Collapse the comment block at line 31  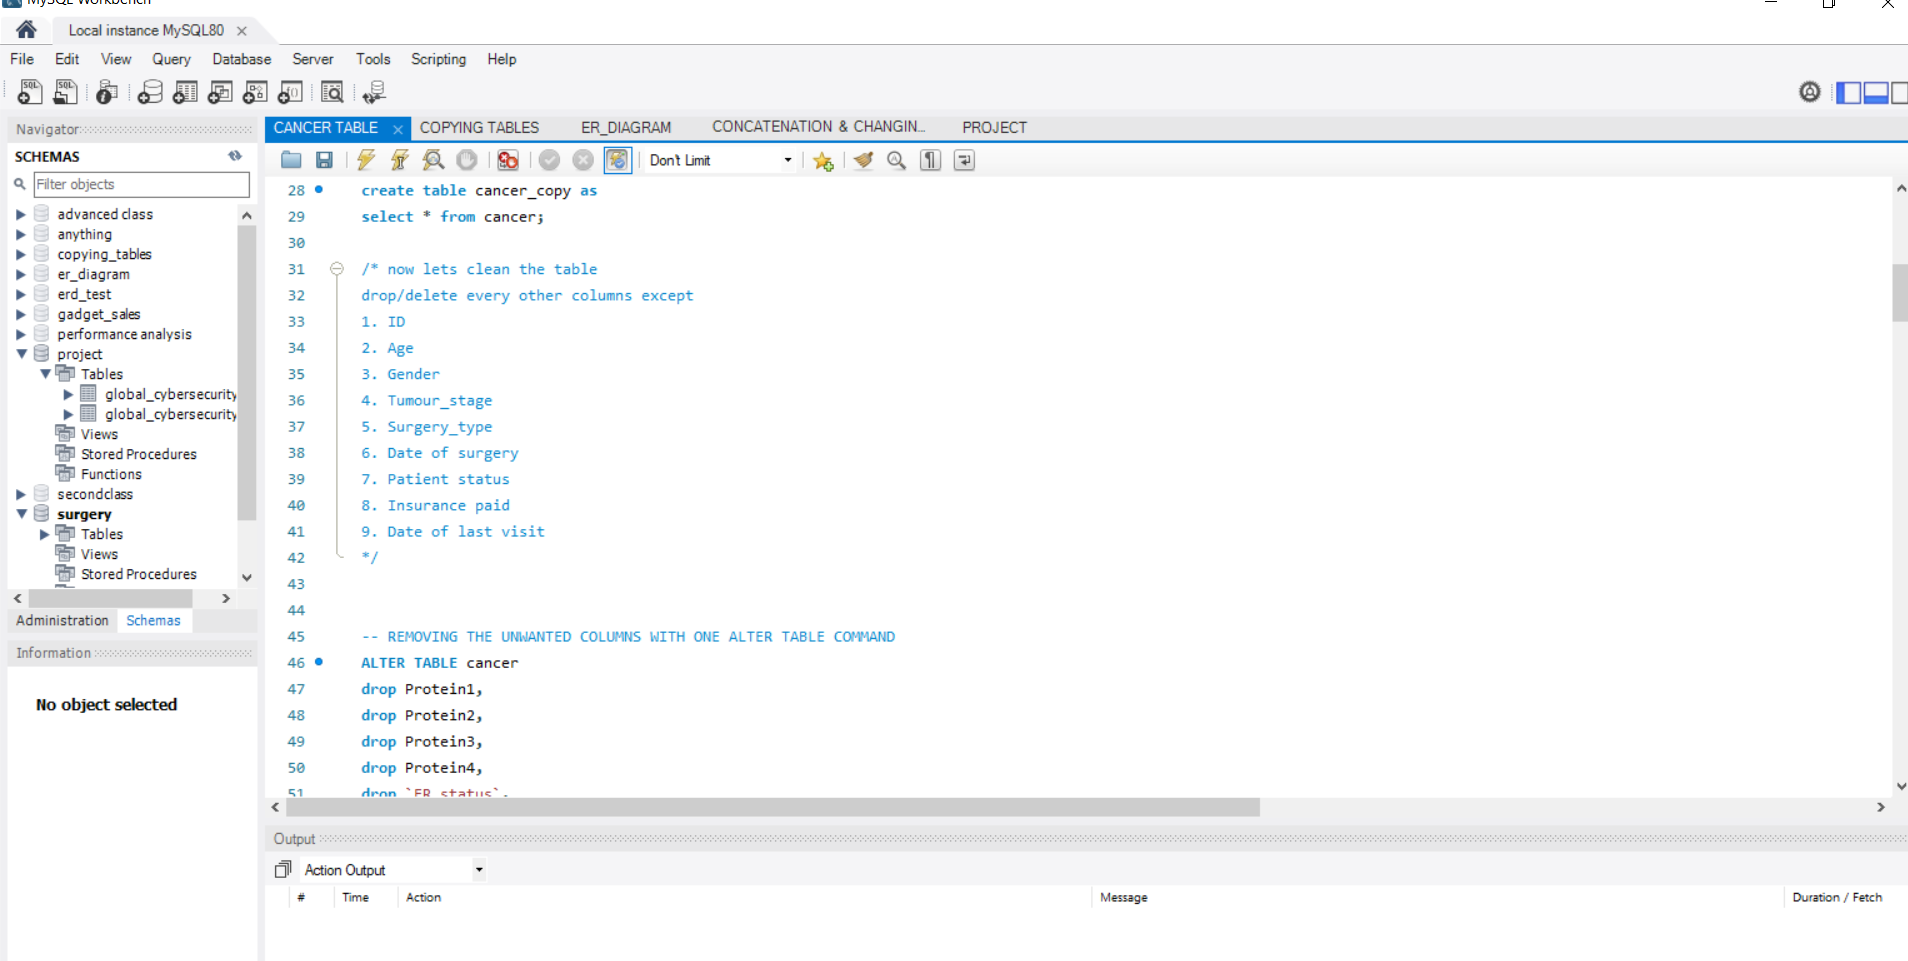[x=337, y=269]
